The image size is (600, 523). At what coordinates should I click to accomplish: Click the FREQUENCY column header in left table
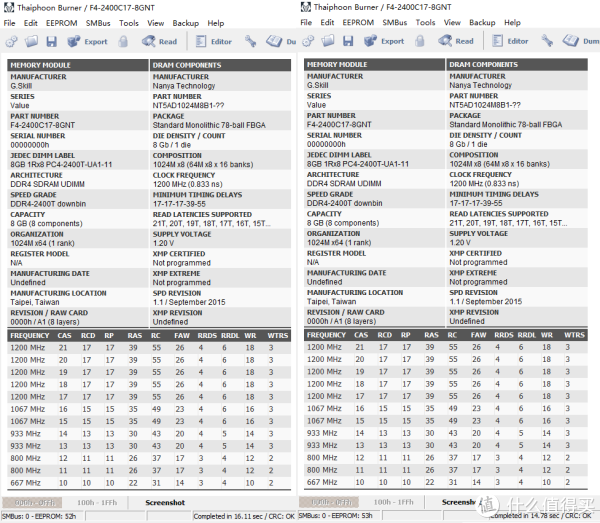(x=30, y=336)
